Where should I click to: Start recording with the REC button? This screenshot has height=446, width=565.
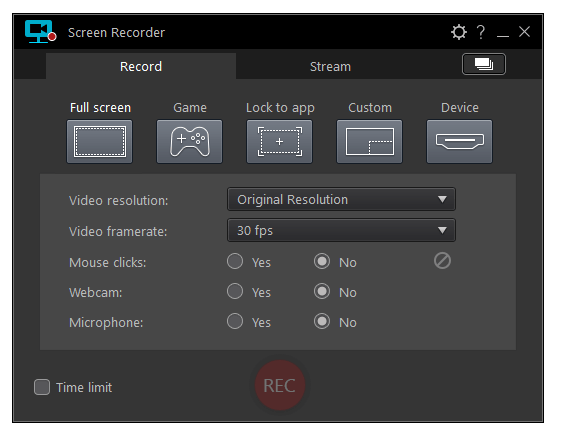point(280,385)
